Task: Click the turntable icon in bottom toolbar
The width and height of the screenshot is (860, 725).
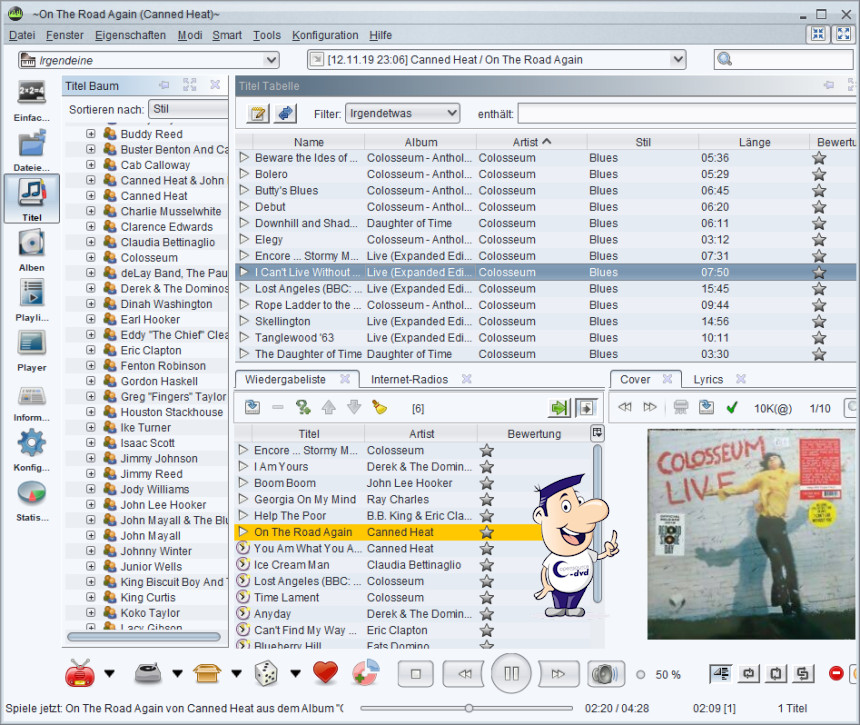Action: [148, 673]
